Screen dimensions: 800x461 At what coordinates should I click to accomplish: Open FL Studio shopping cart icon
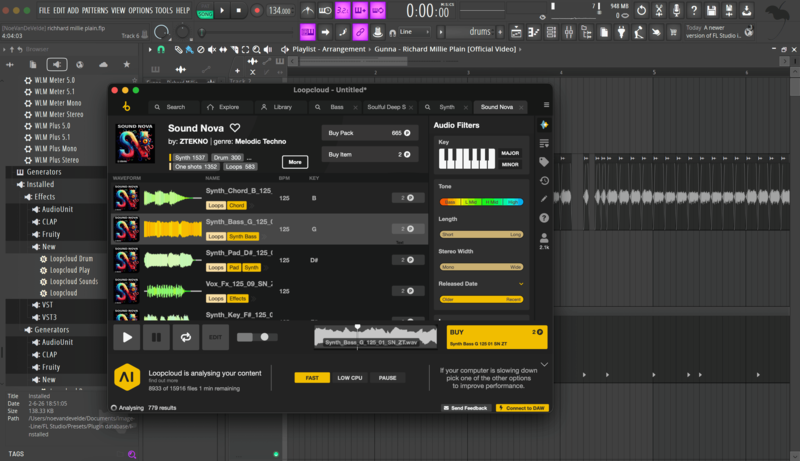coord(673,33)
